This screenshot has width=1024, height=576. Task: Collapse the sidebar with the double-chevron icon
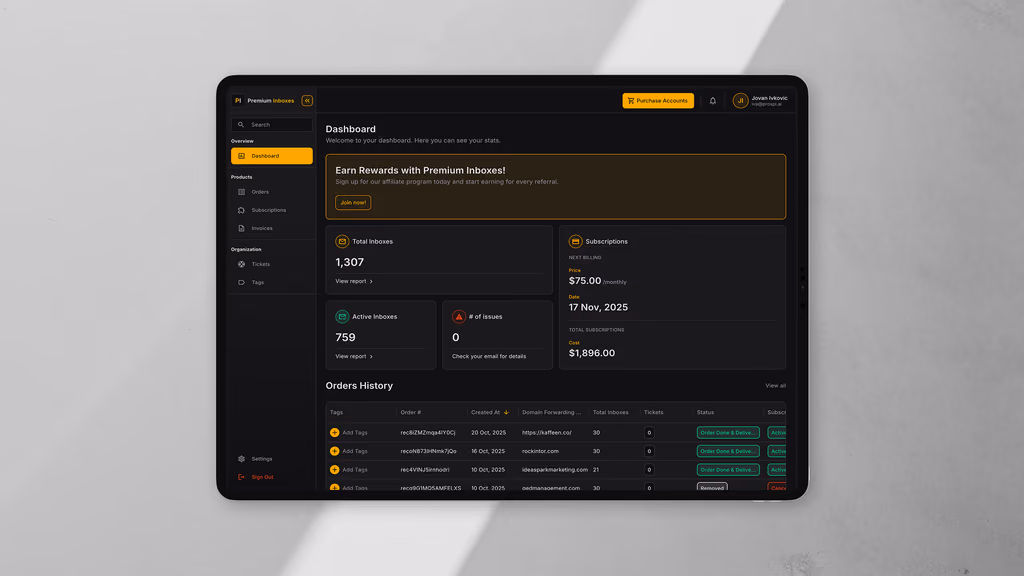click(x=307, y=101)
